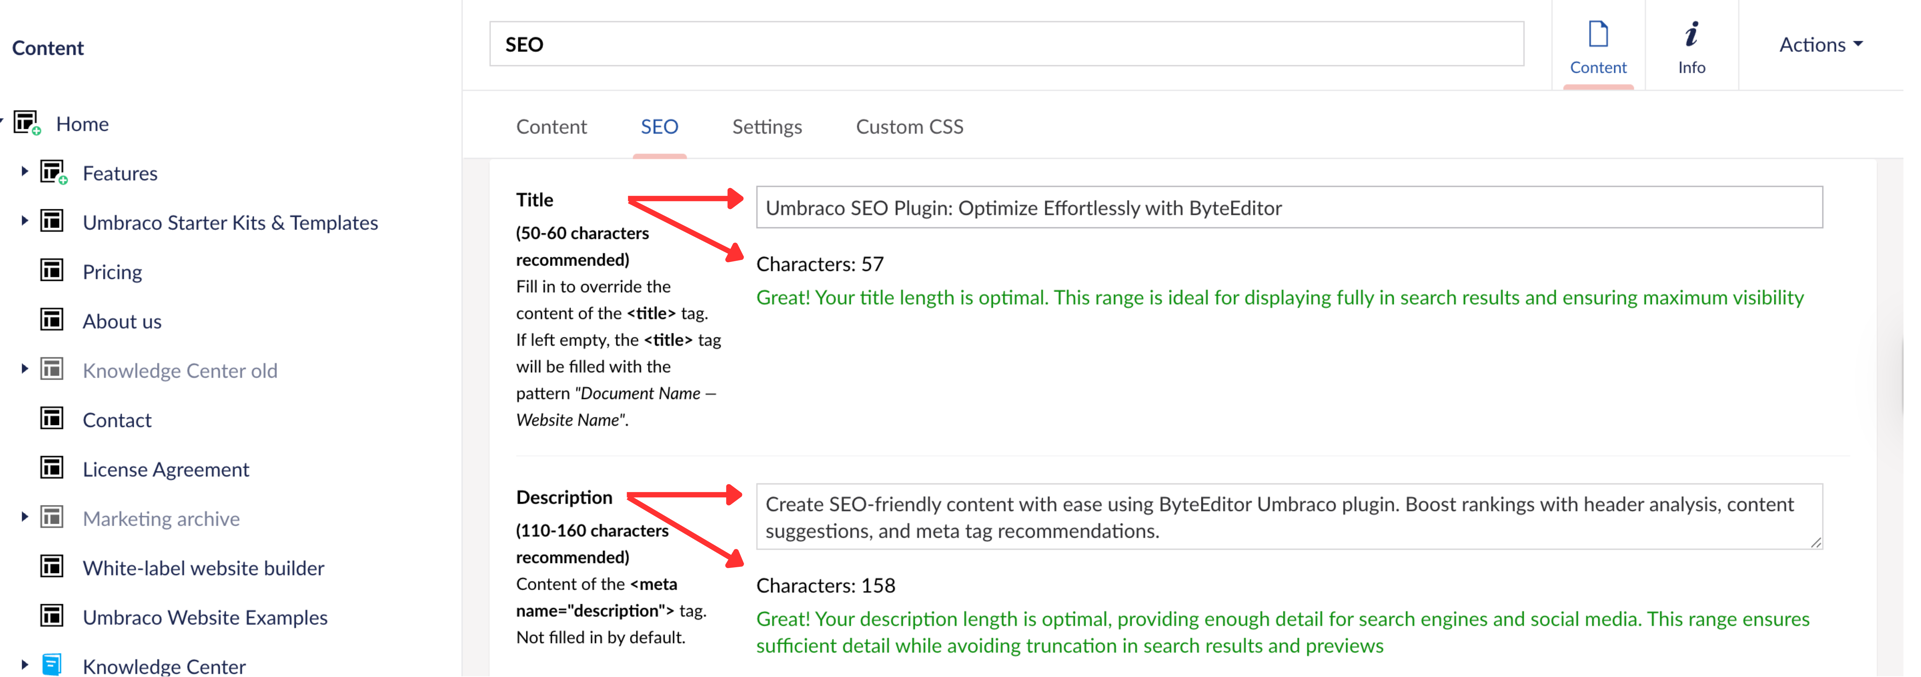The height and width of the screenshot is (677, 1921).
Task: Click the About us page icon
Action: [x=52, y=320]
